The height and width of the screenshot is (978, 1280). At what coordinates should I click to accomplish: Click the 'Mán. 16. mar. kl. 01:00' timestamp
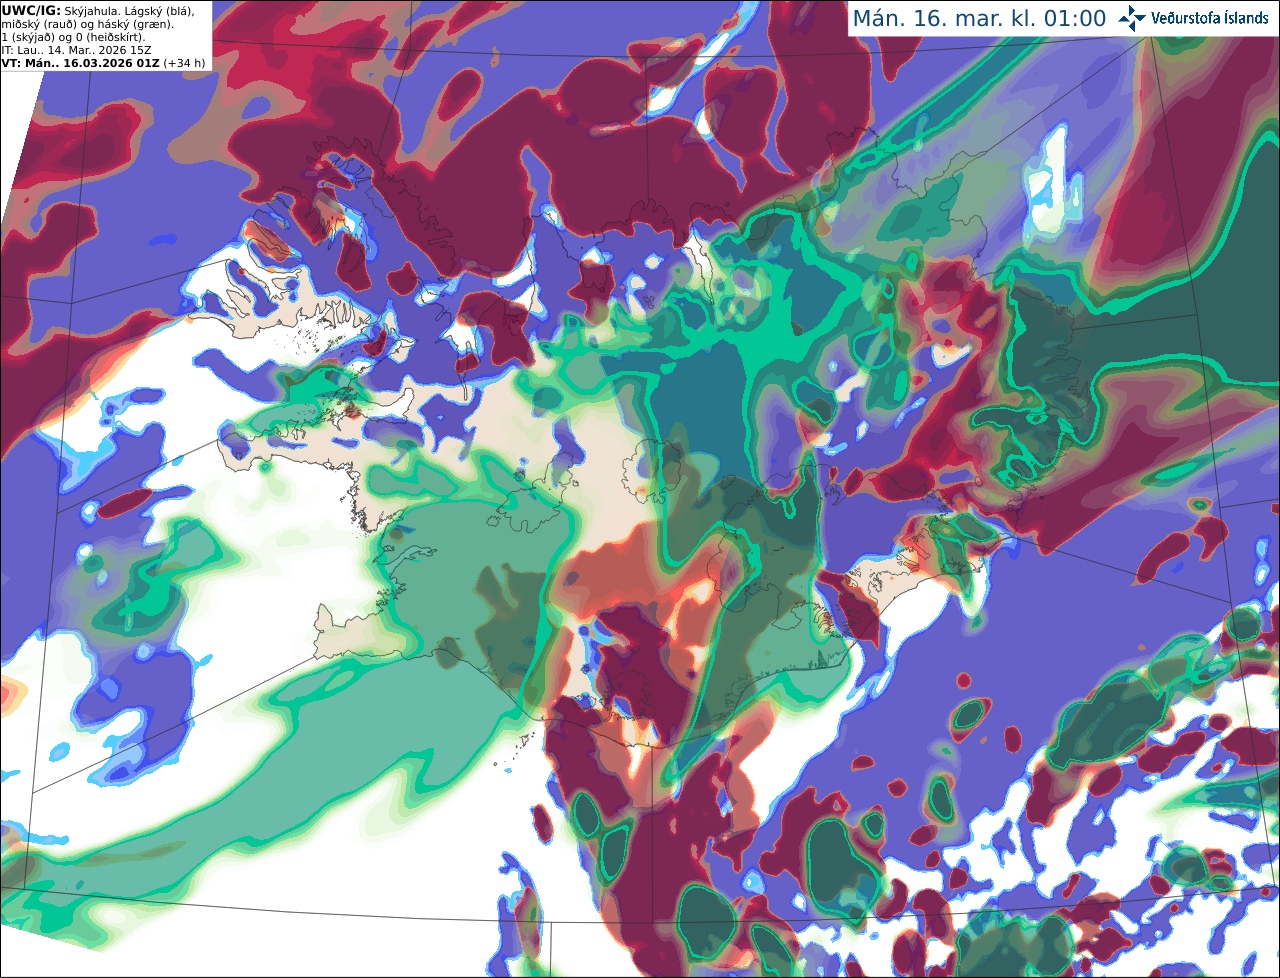pyautogui.click(x=979, y=19)
